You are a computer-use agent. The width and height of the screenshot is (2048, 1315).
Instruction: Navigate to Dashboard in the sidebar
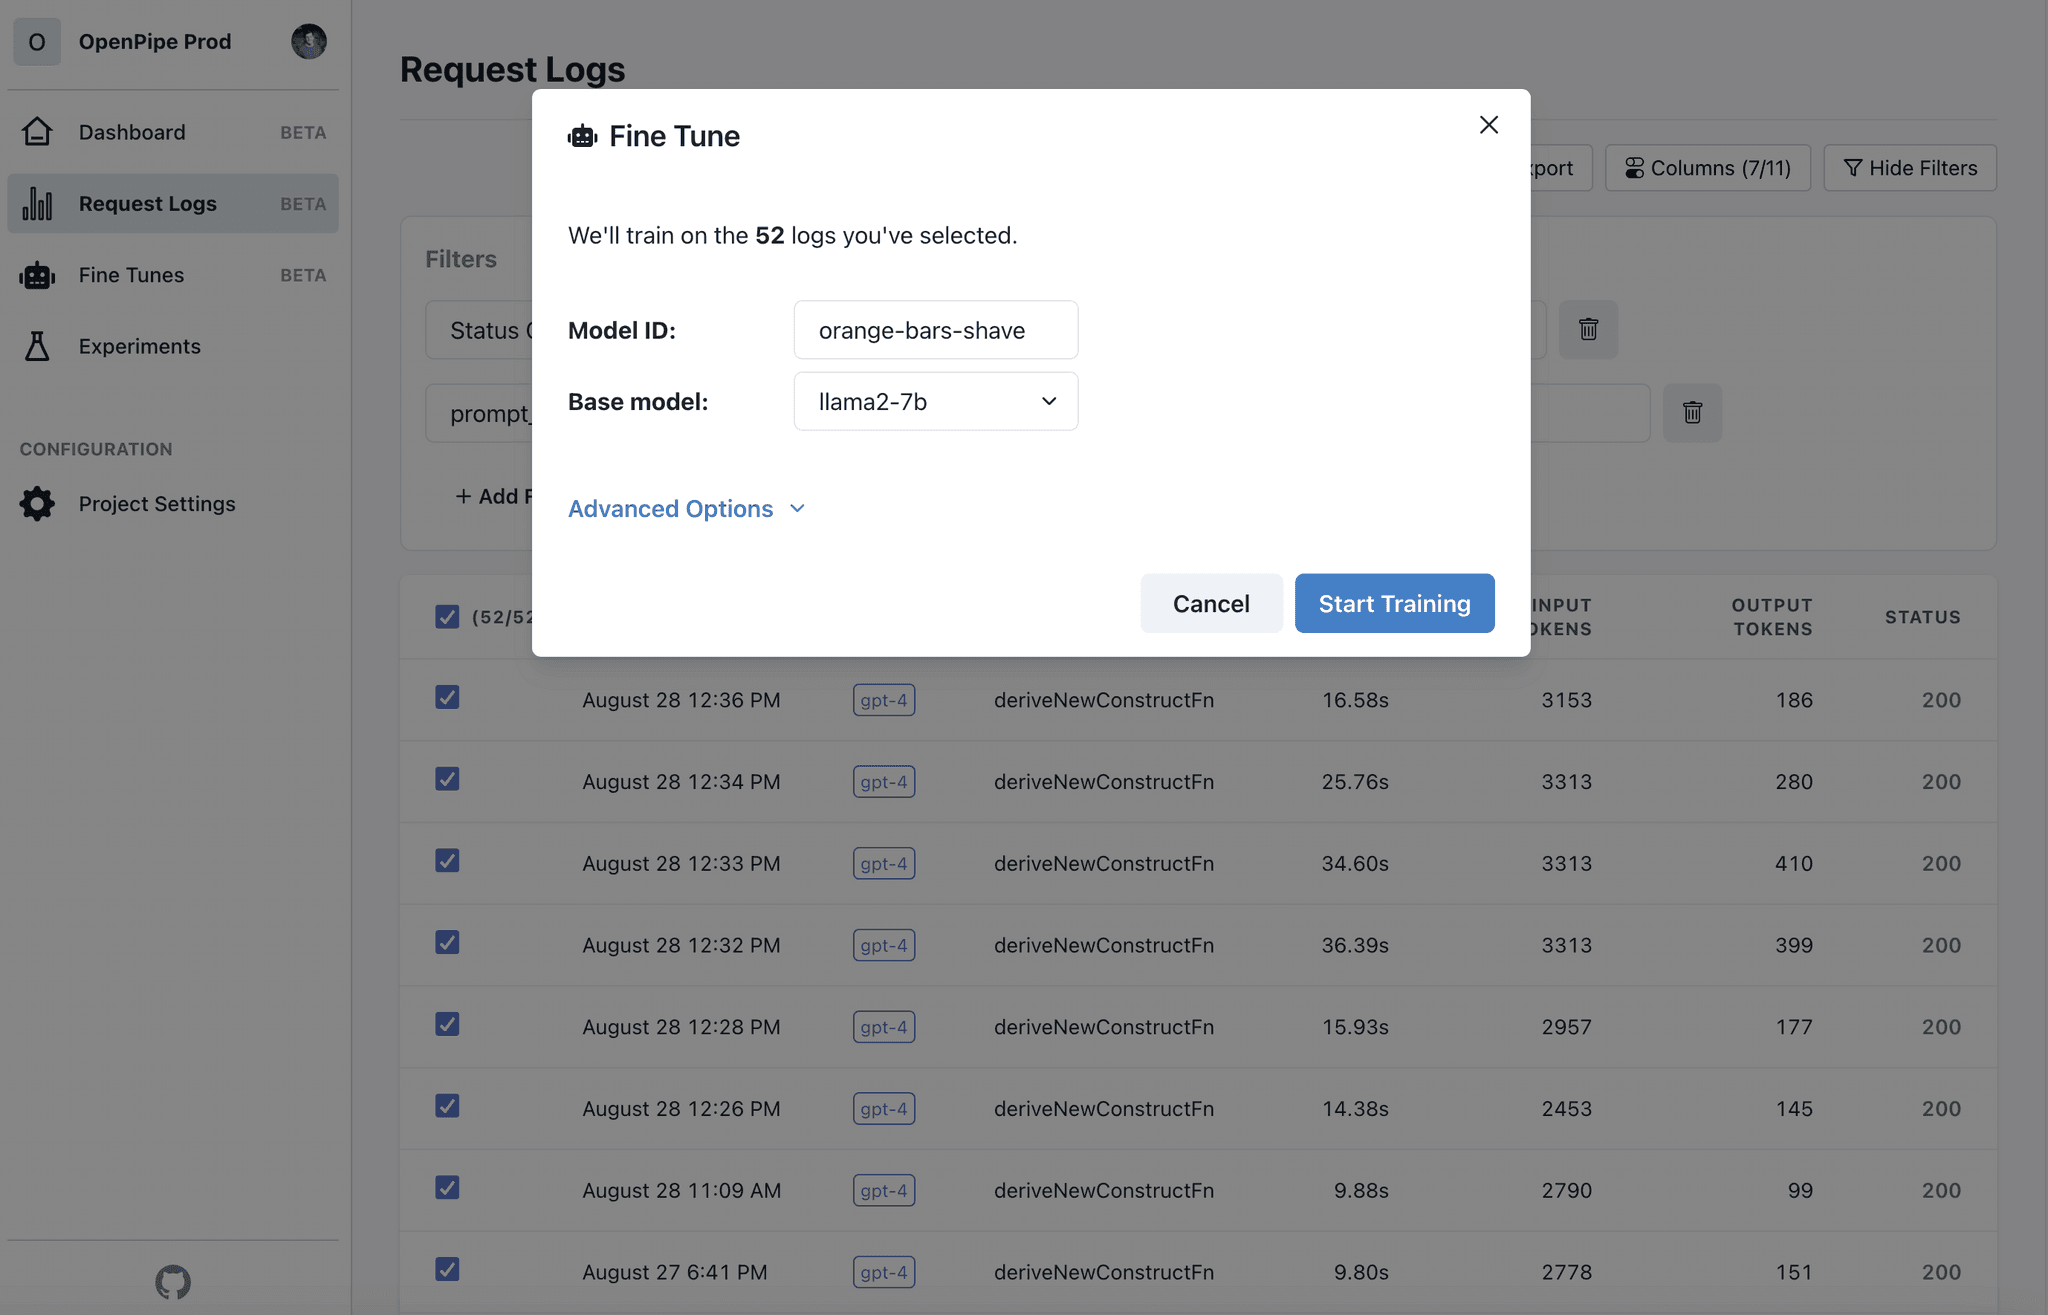[131, 131]
